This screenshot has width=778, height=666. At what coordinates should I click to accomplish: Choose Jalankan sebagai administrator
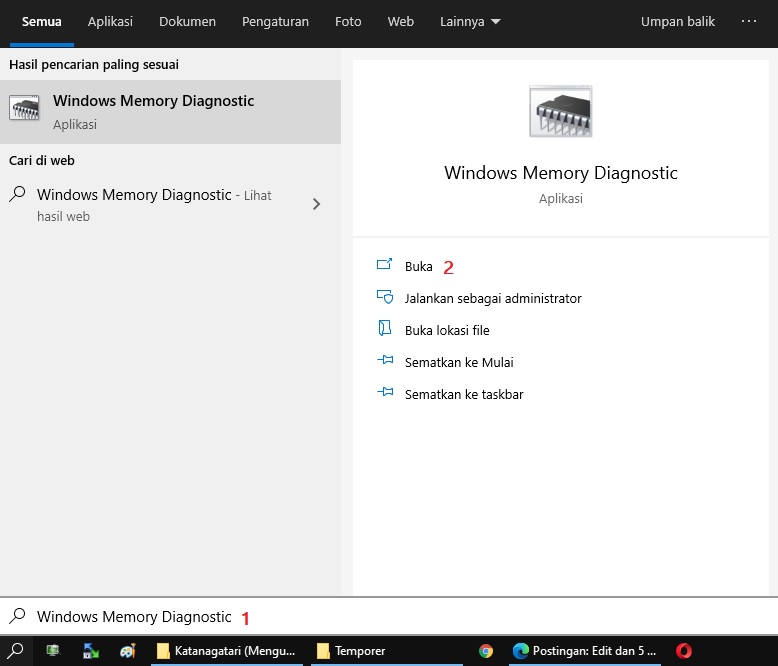point(493,298)
